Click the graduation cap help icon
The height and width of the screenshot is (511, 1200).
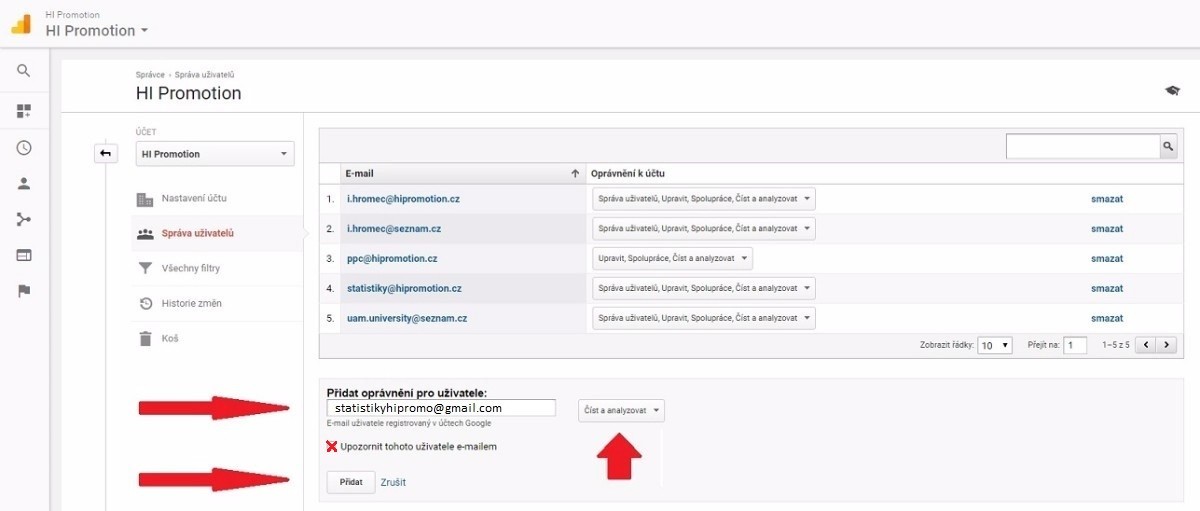pyautogui.click(x=1172, y=91)
